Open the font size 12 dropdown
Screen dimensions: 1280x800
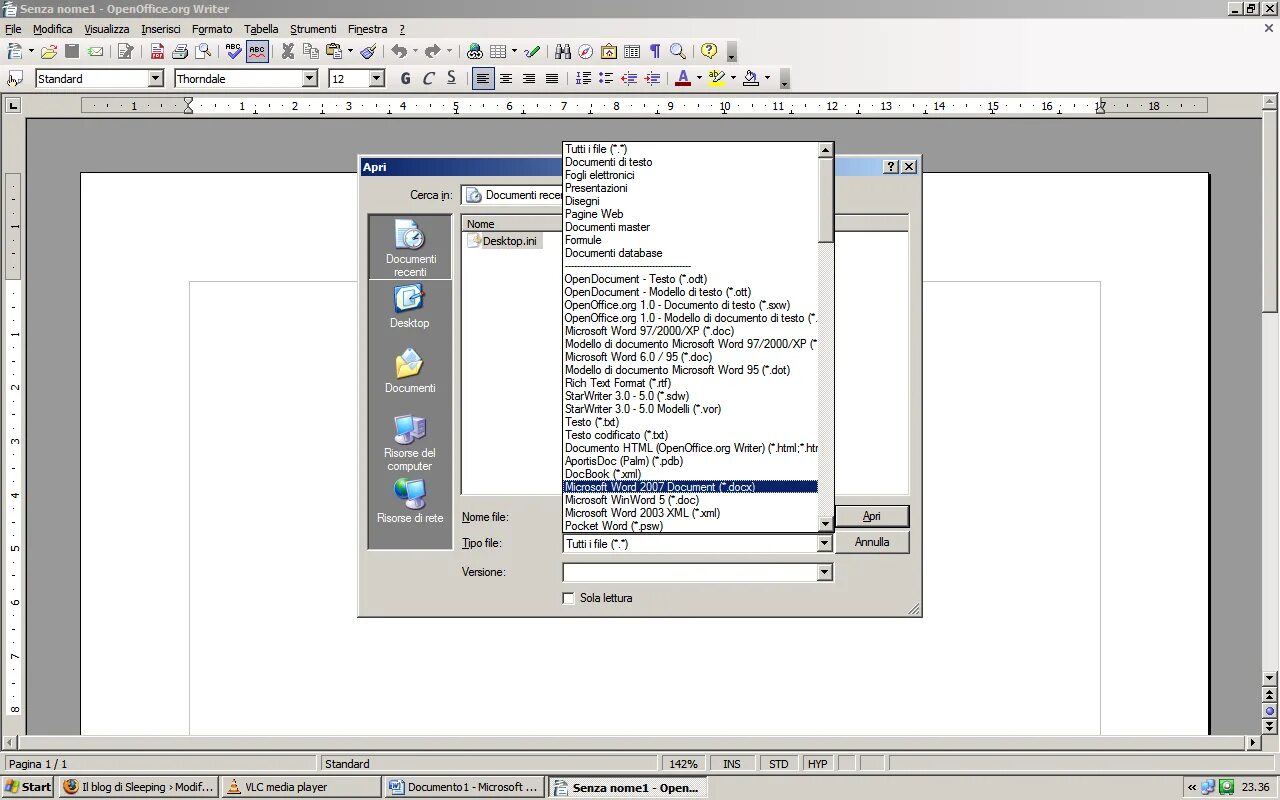pyautogui.click(x=377, y=78)
